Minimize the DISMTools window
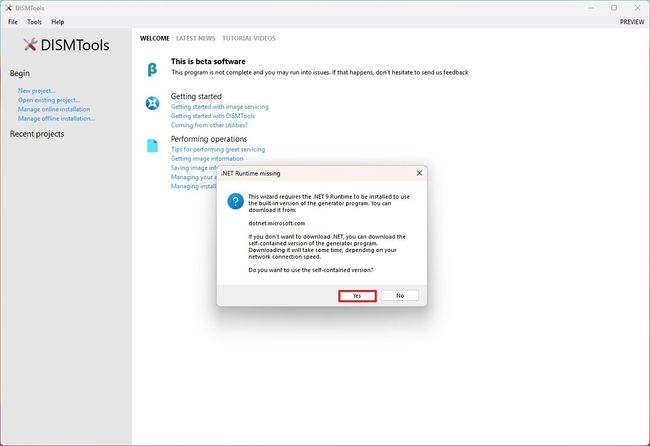 click(591, 8)
